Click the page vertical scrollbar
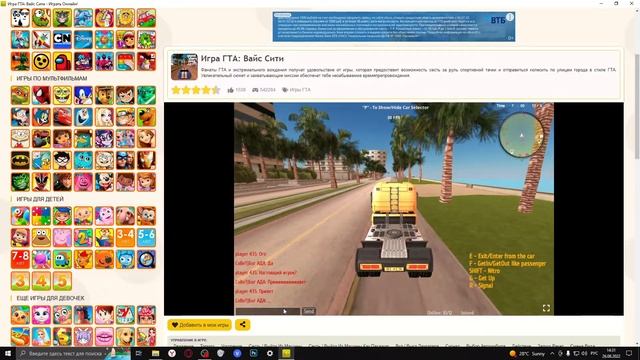This screenshot has height=360, width=640. 637,107
